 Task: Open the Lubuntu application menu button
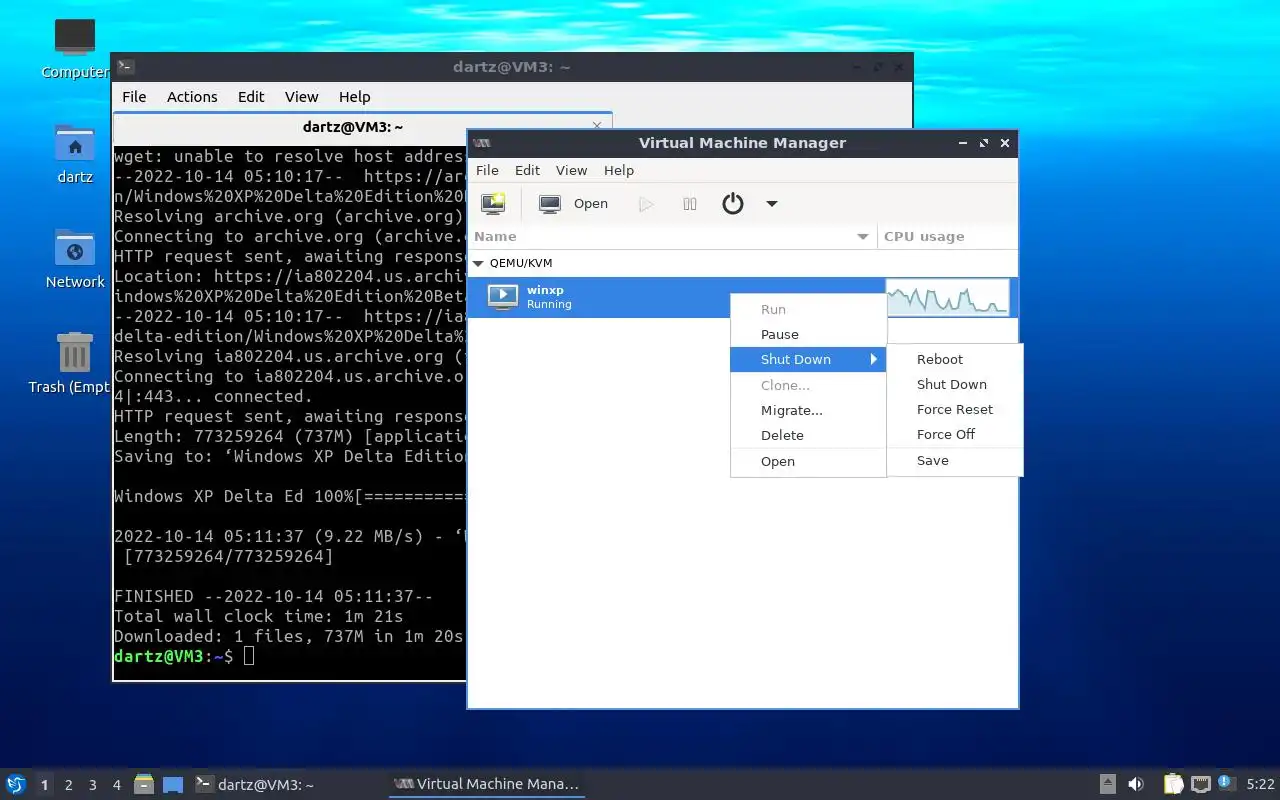point(15,784)
